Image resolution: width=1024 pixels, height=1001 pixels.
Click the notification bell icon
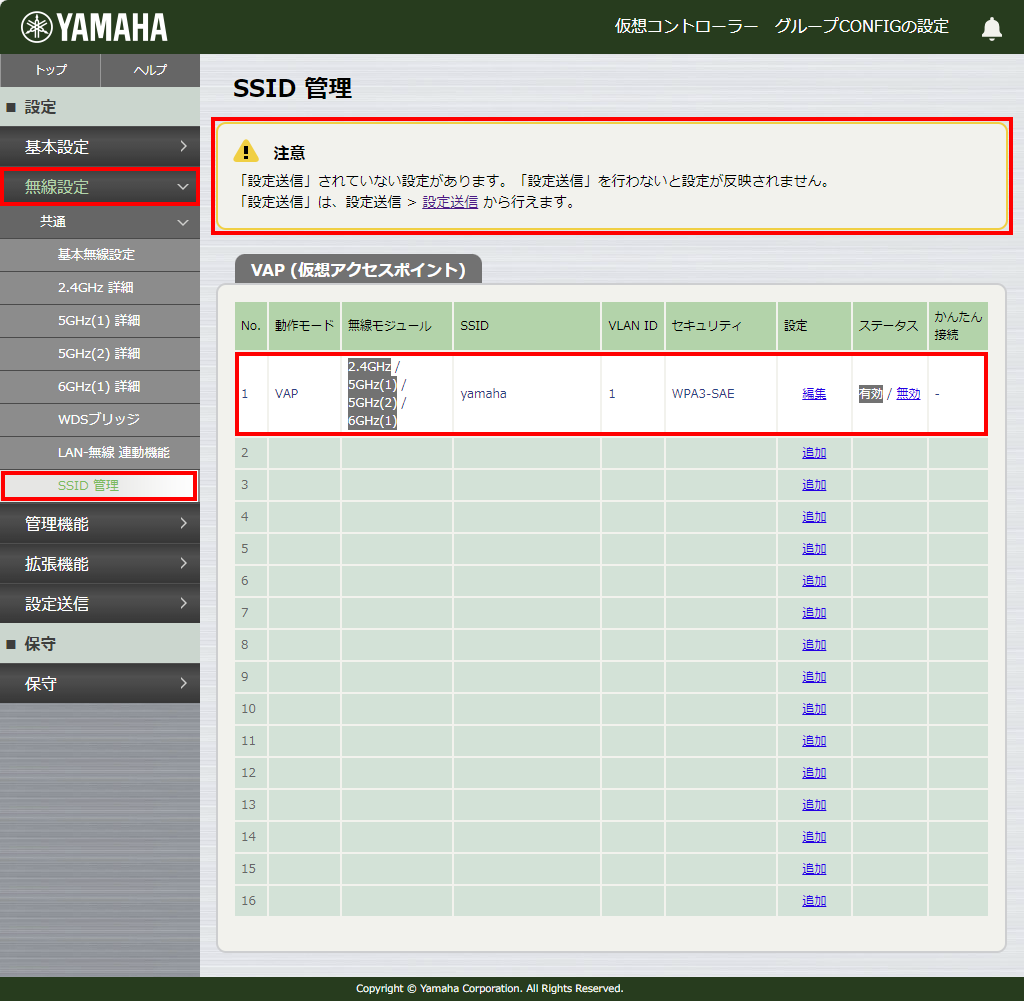(x=991, y=28)
